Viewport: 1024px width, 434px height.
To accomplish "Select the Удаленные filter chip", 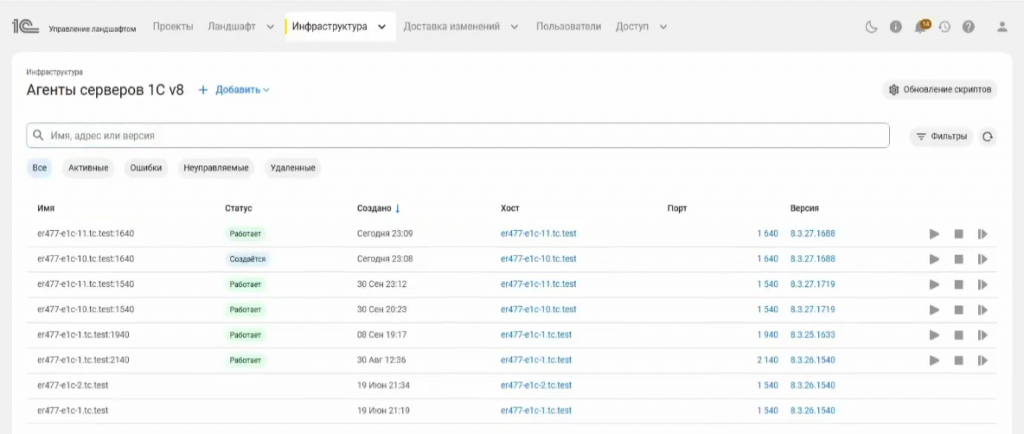I will tap(292, 168).
